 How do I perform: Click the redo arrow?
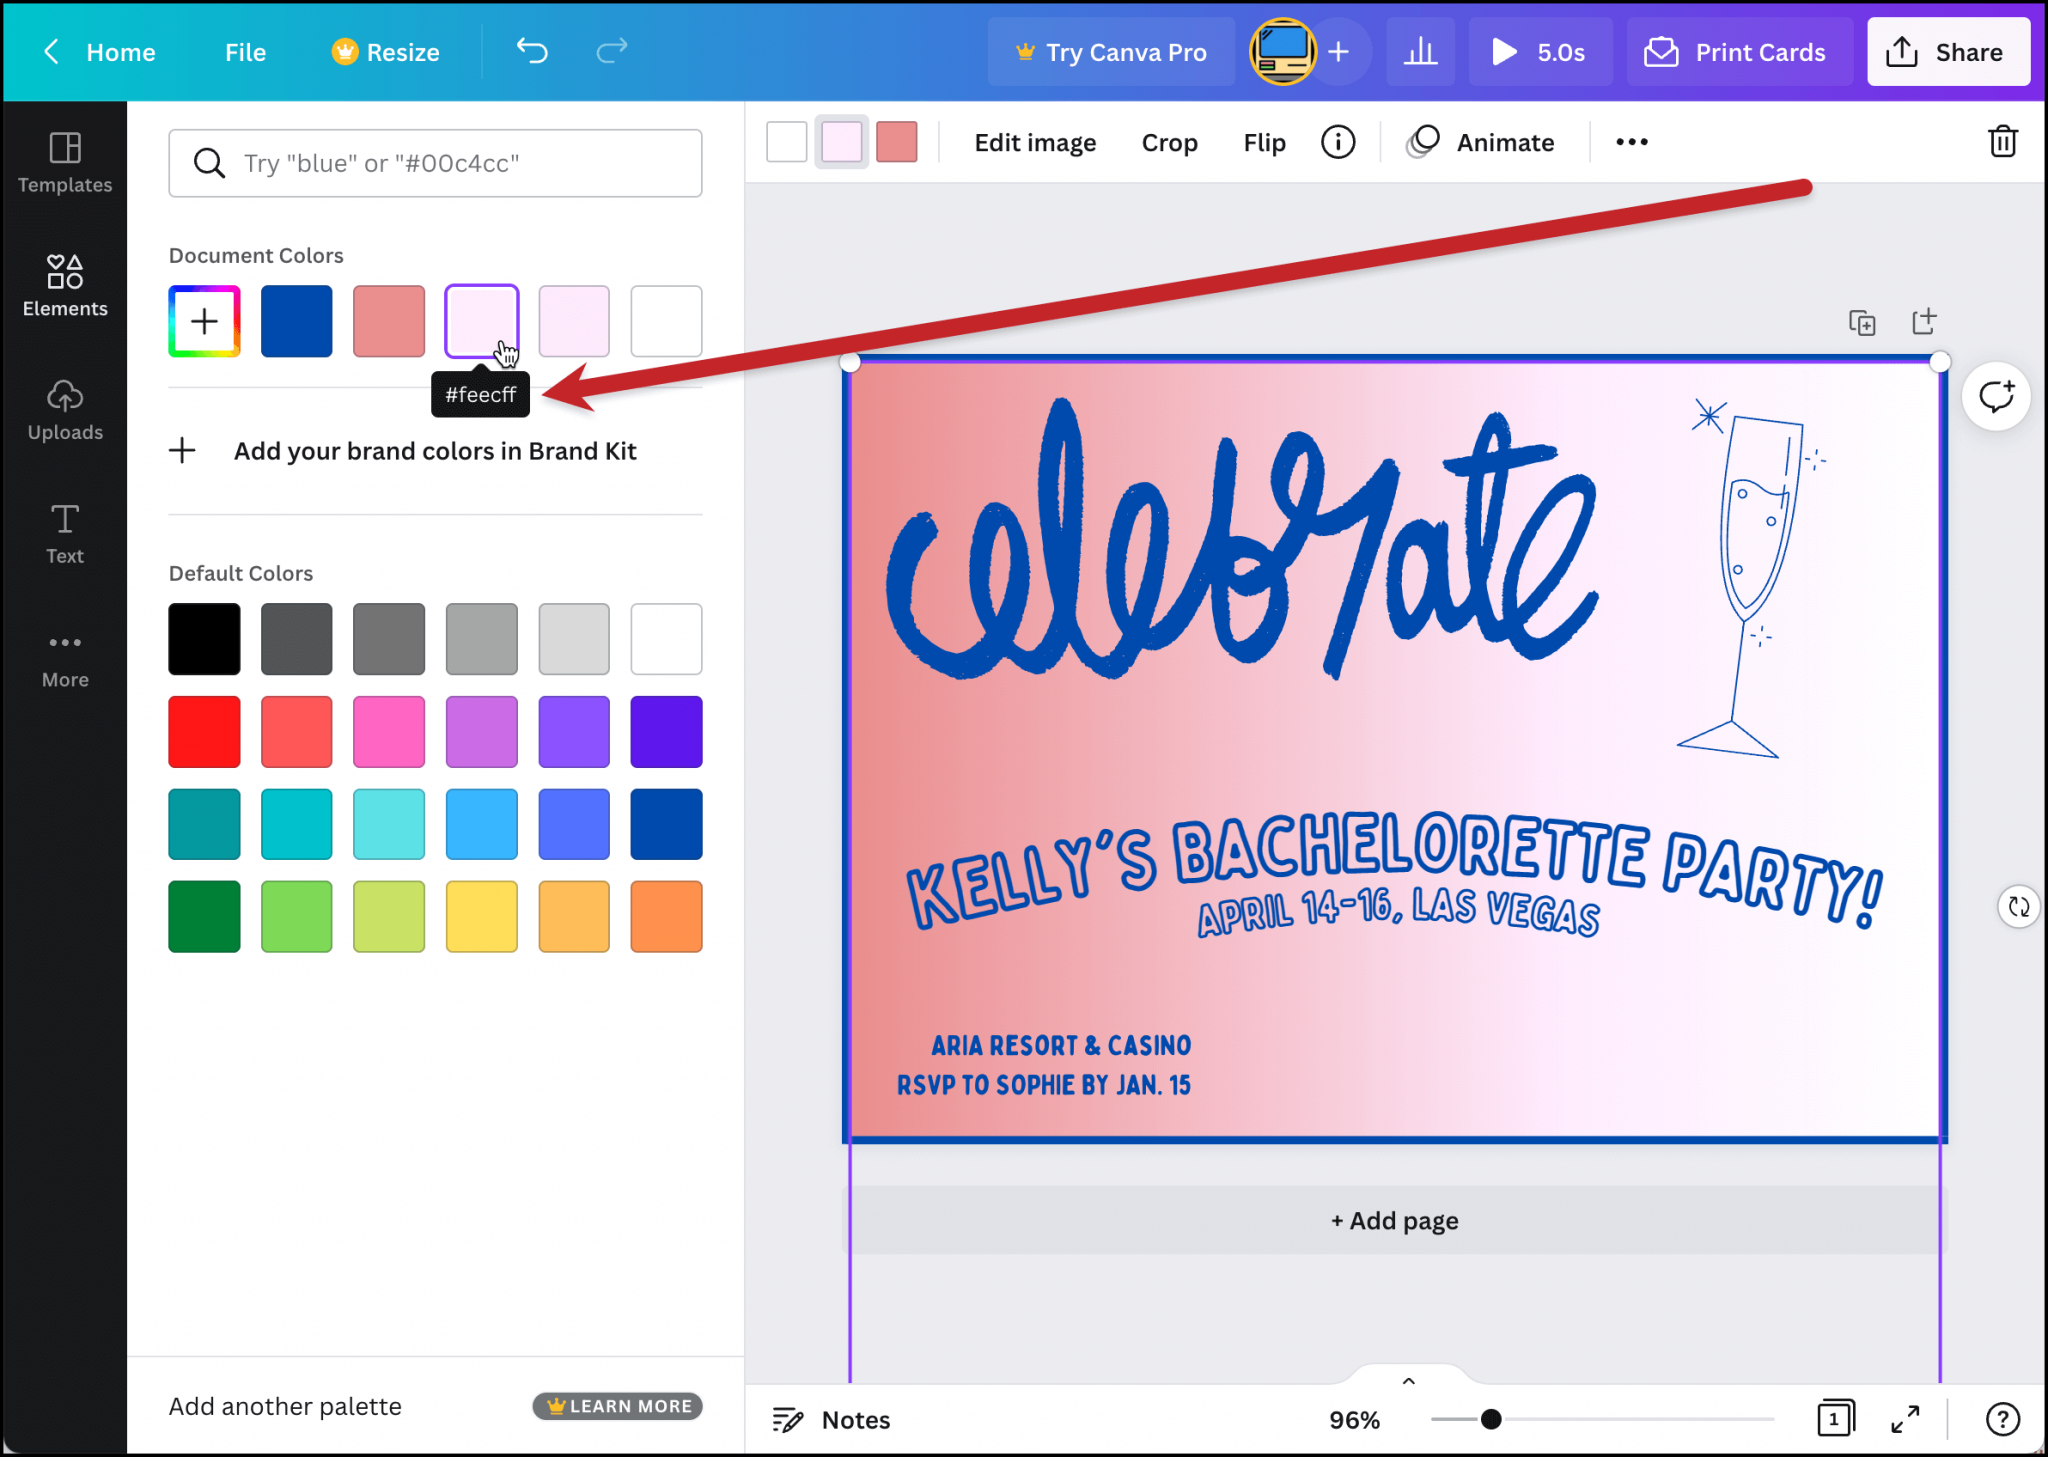(611, 51)
